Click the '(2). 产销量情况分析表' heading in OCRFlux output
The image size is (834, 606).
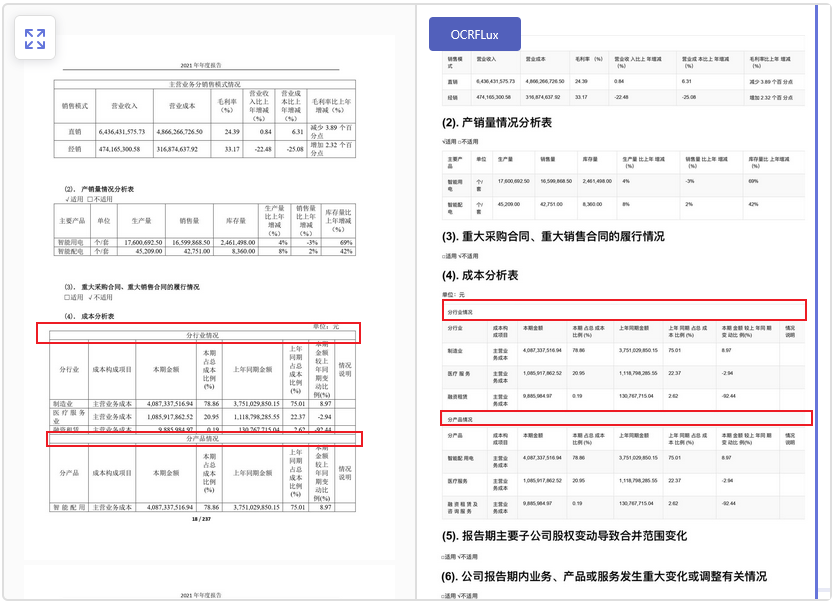pos(496,123)
